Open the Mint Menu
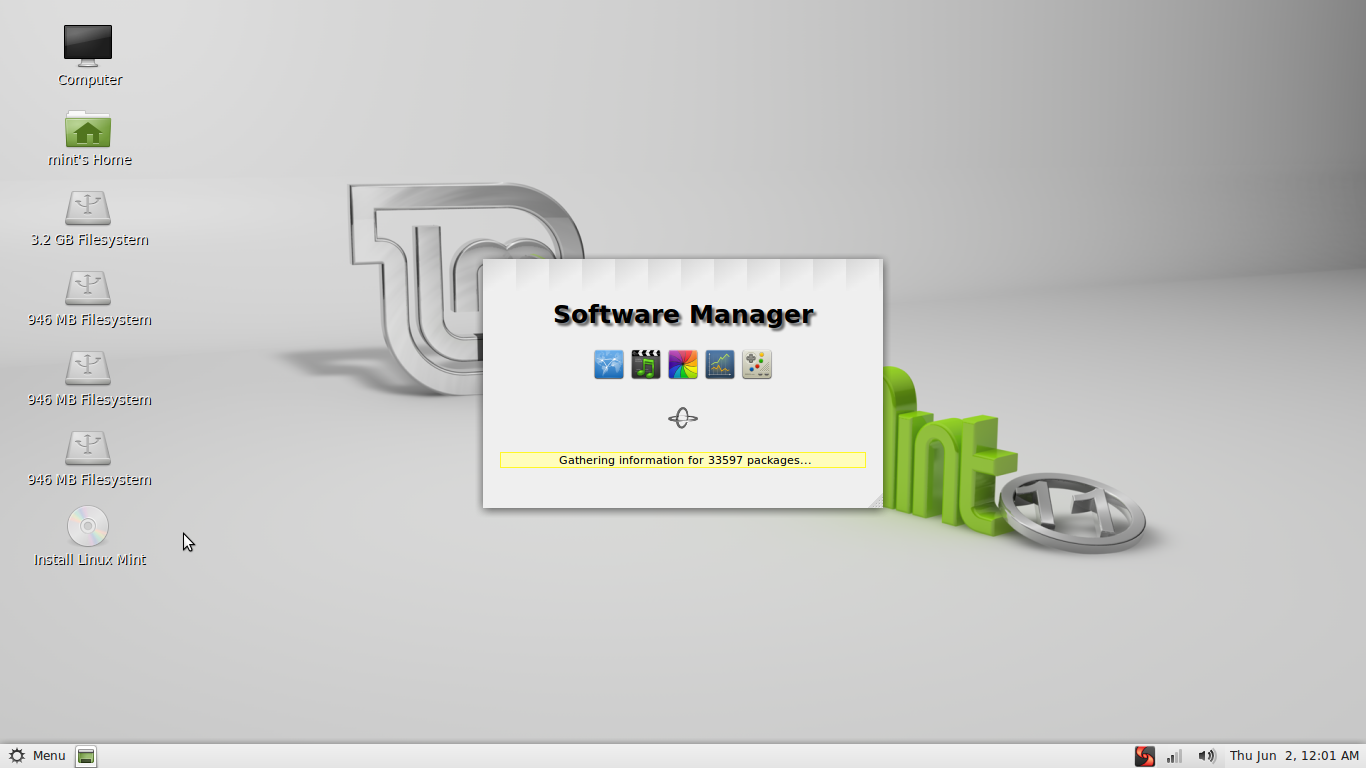 [x=37, y=756]
